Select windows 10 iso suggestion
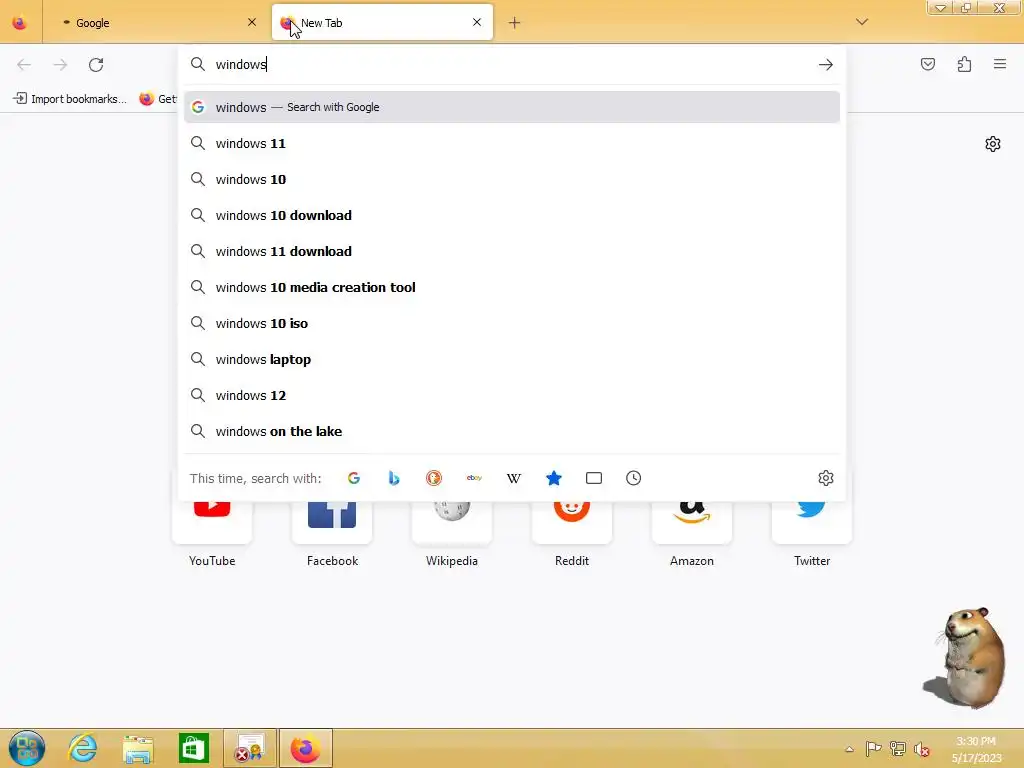The height and width of the screenshot is (768, 1024). 512,323
